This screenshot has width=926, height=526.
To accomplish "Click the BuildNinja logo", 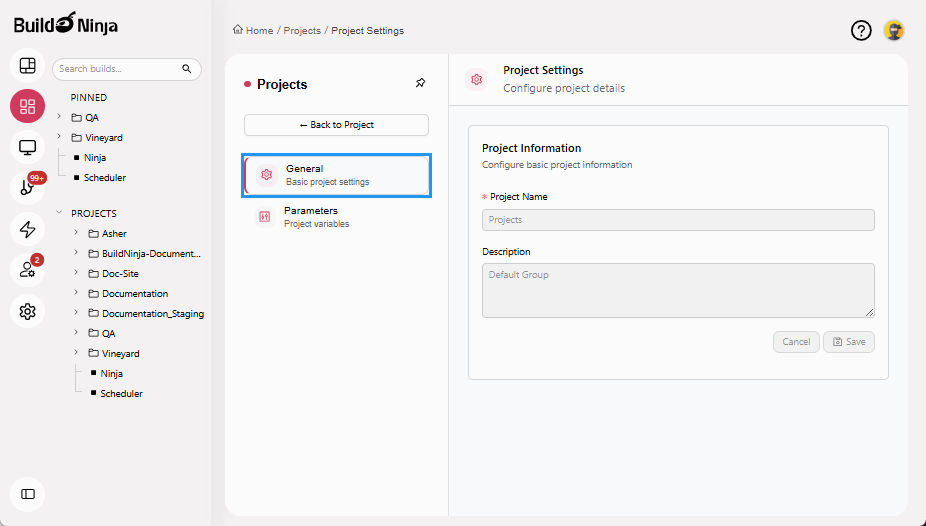I will 66,24.
